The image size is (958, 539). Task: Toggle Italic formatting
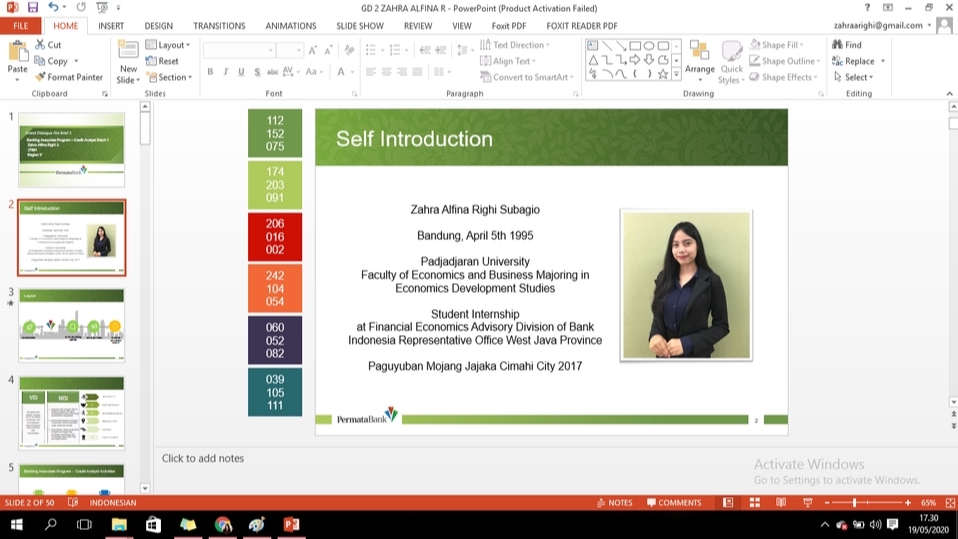click(225, 72)
